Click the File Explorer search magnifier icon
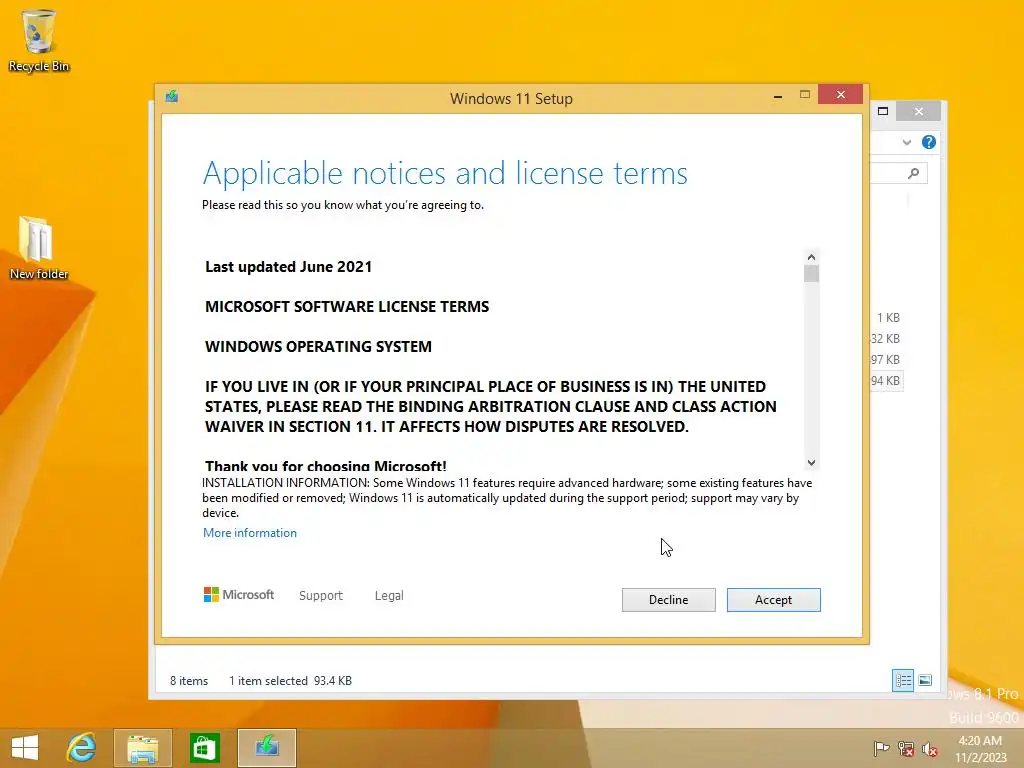This screenshot has width=1024, height=768. pyautogui.click(x=914, y=173)
